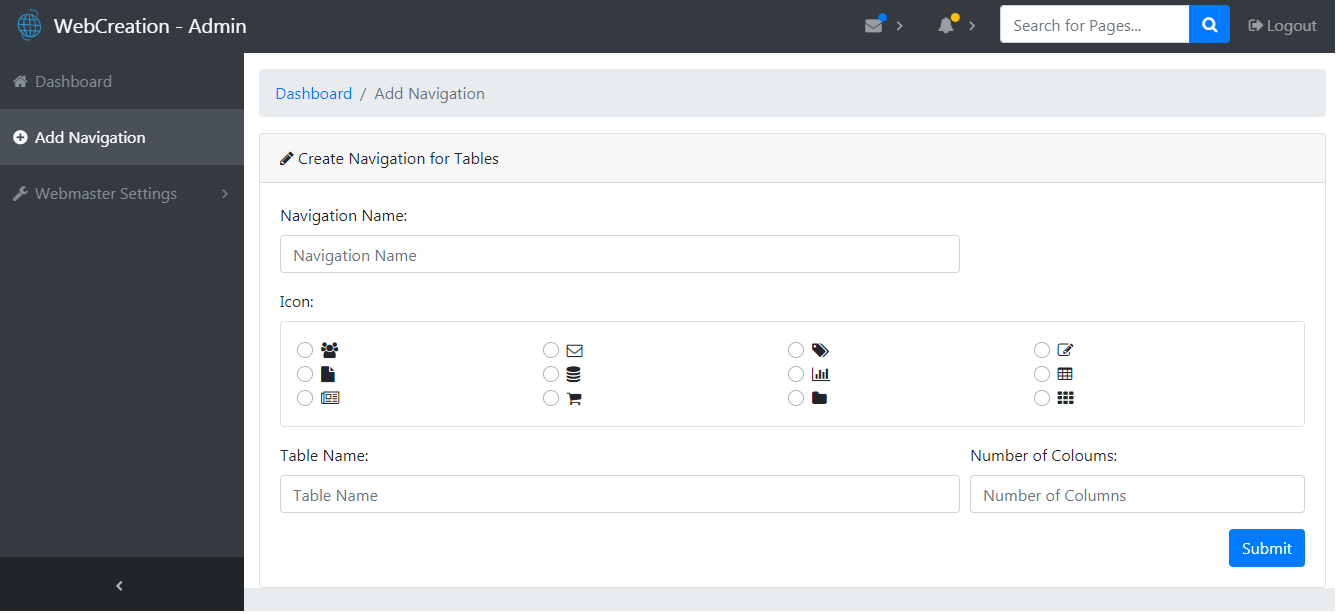
Task: Click inside the Navigation Name input field
Action: [x=619, y=254]
